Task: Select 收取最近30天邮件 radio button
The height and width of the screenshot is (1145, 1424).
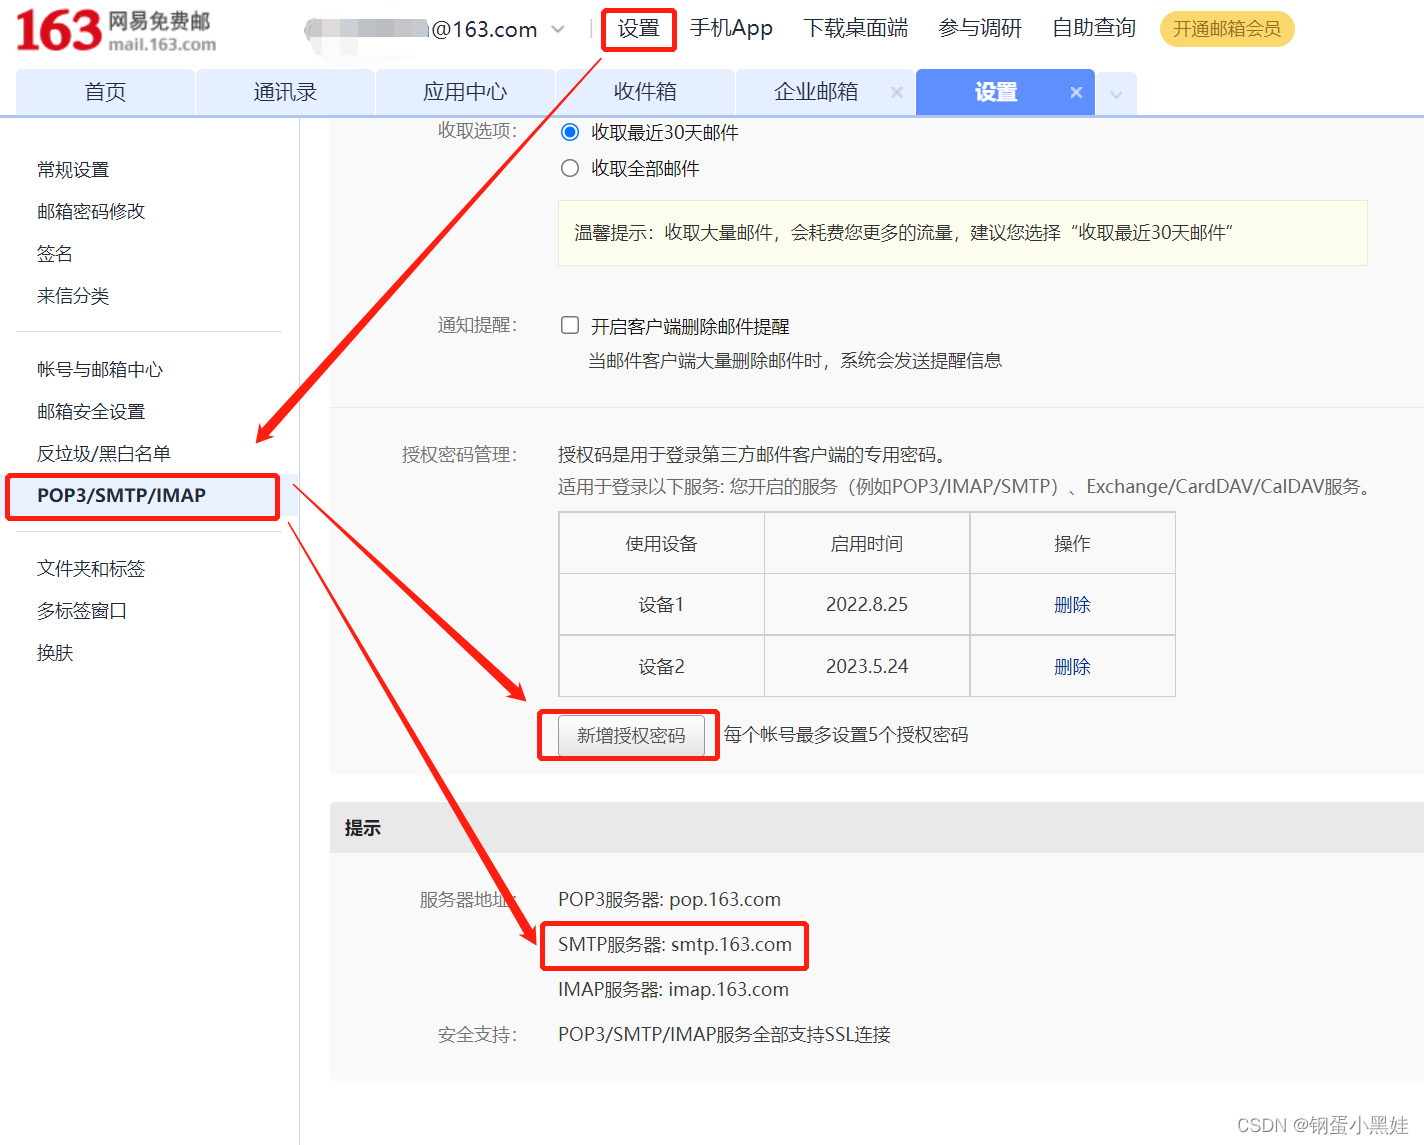Action: coord(570,132)
